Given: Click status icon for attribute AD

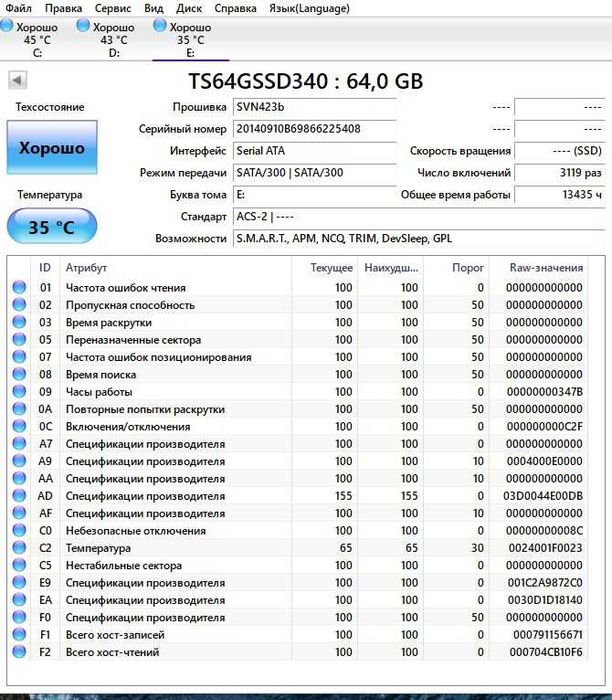Looking at the screenshot, I should tap(19, 496).
